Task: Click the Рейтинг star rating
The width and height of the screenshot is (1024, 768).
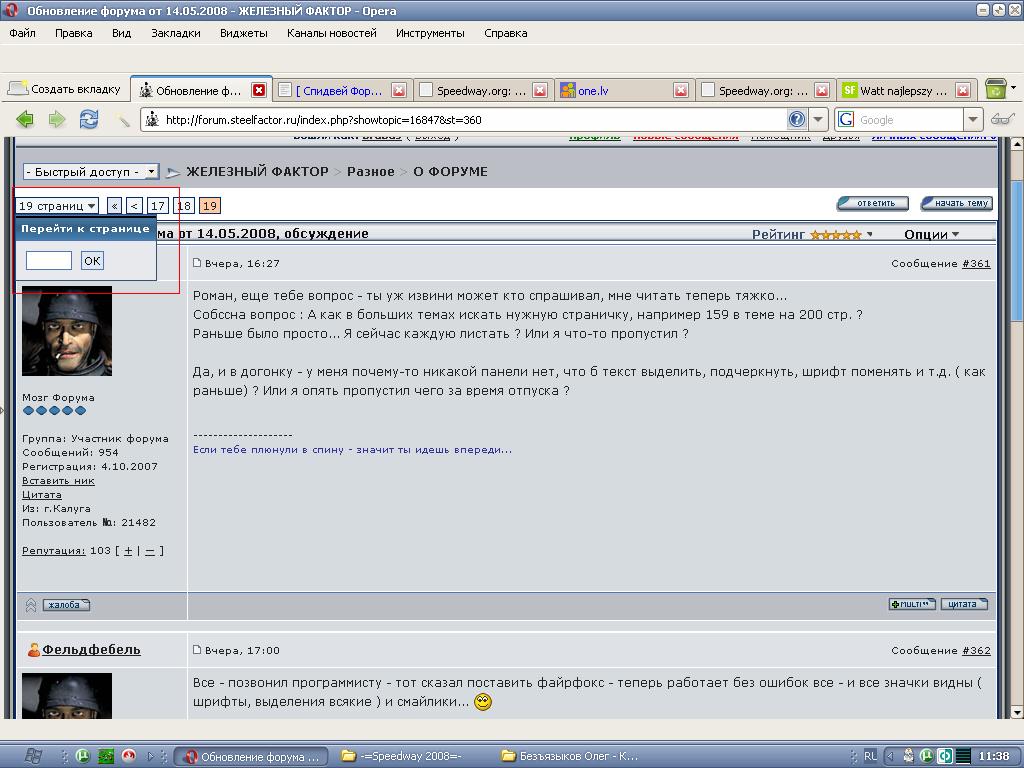Action: click(835, 234)
